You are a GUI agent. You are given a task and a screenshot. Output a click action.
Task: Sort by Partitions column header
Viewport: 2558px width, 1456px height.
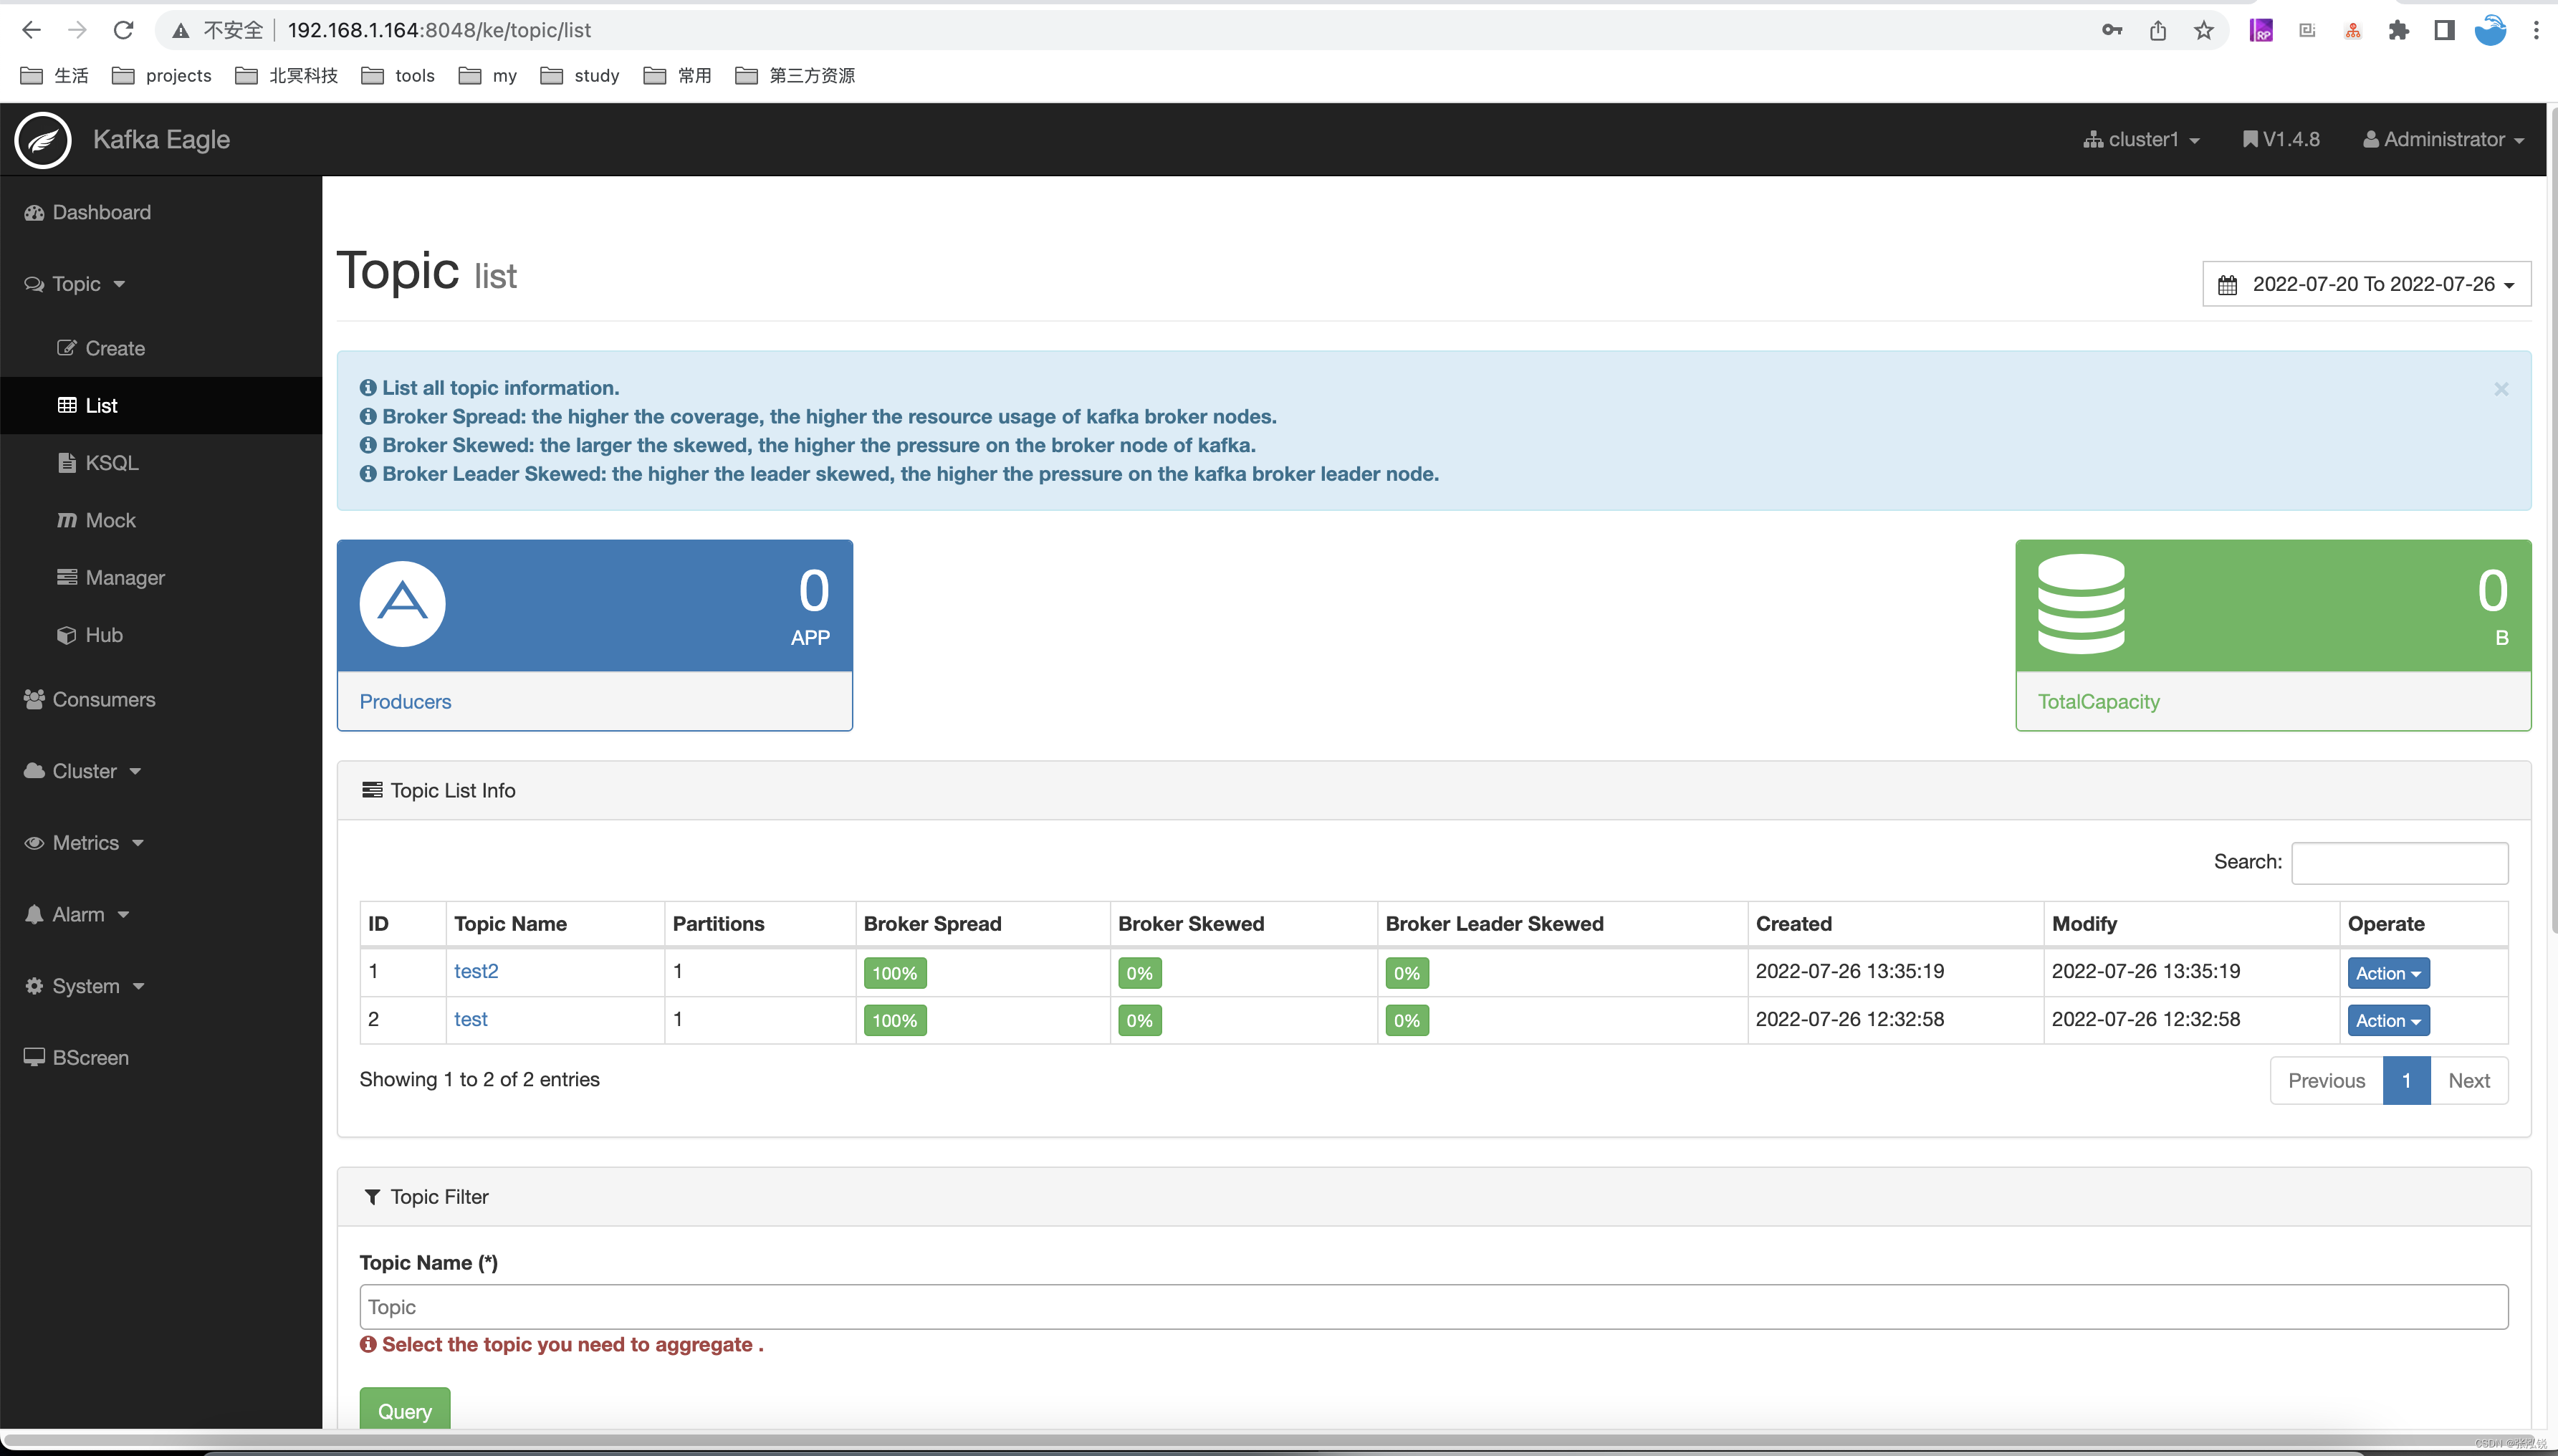pos(760,924)
